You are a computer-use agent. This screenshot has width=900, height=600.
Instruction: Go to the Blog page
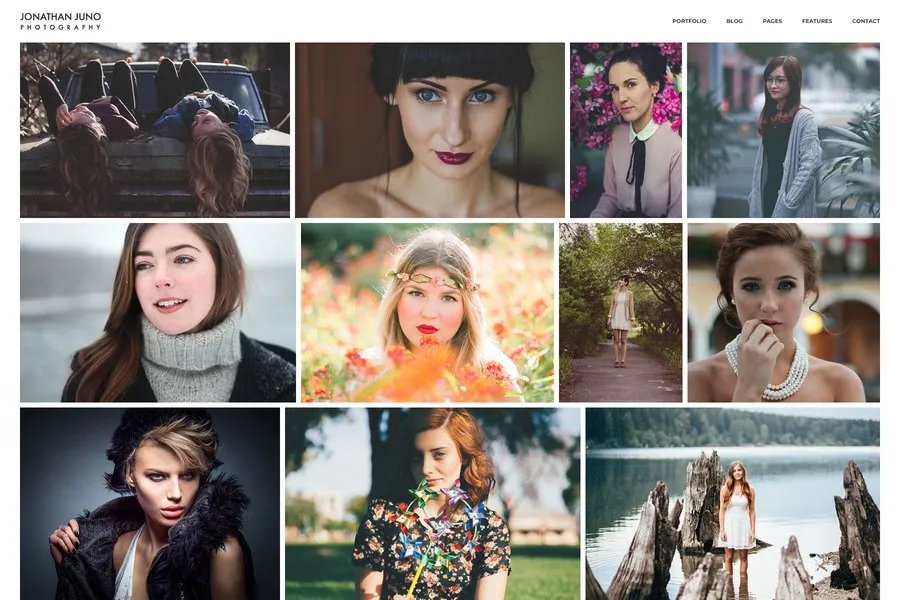[x=734, y=21]
